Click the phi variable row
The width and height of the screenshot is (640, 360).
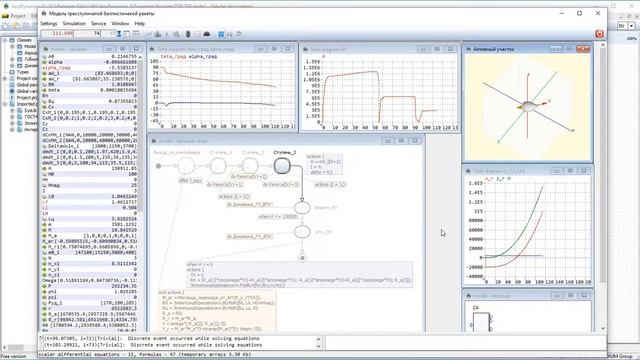coord(90,292)
